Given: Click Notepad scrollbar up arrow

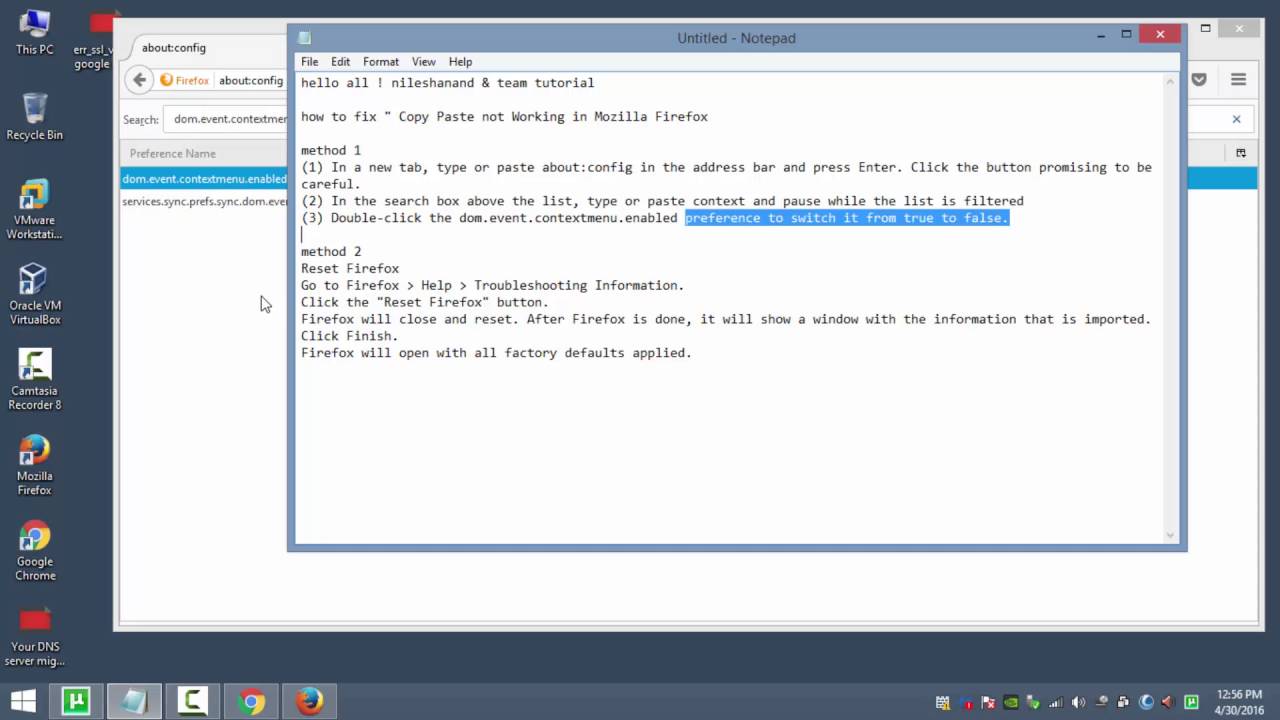Looking at the screenshot, I should (x=1170, y=82).
